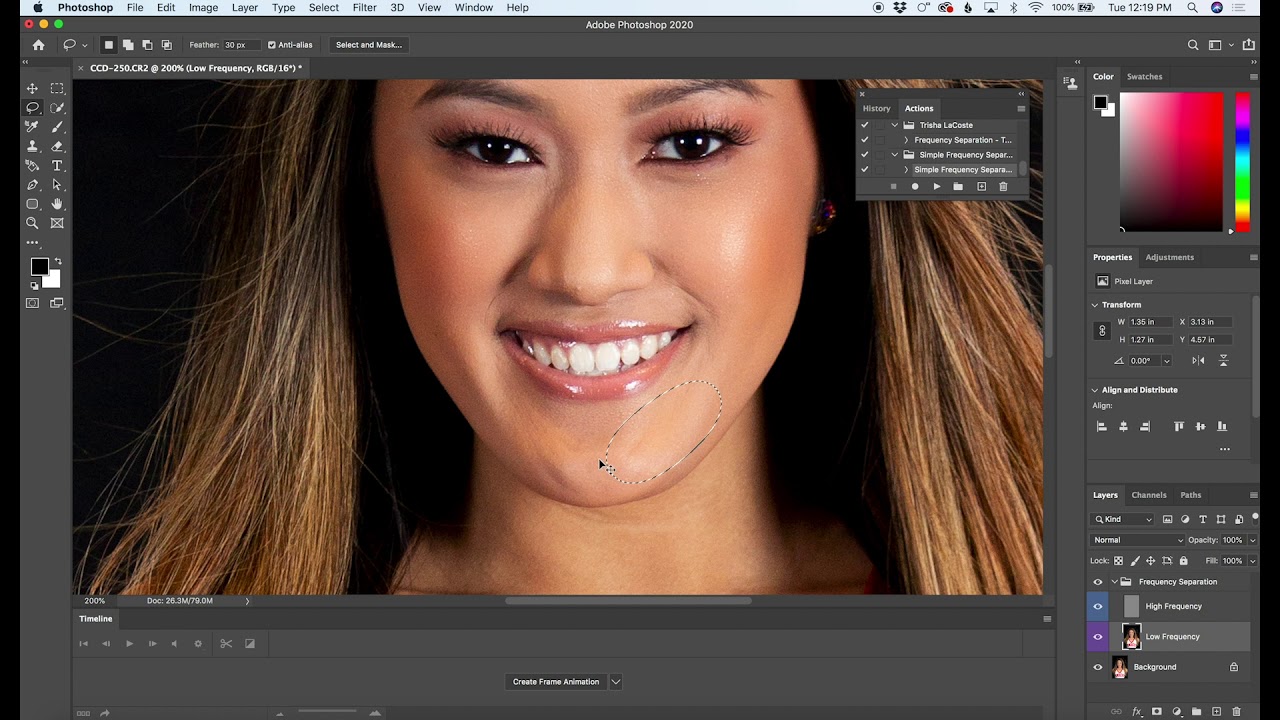Image resolution: width=1280 pixels, height=720 pixels.
Task: Select the Rectangular Marquee tool
Action: point(57,88)
